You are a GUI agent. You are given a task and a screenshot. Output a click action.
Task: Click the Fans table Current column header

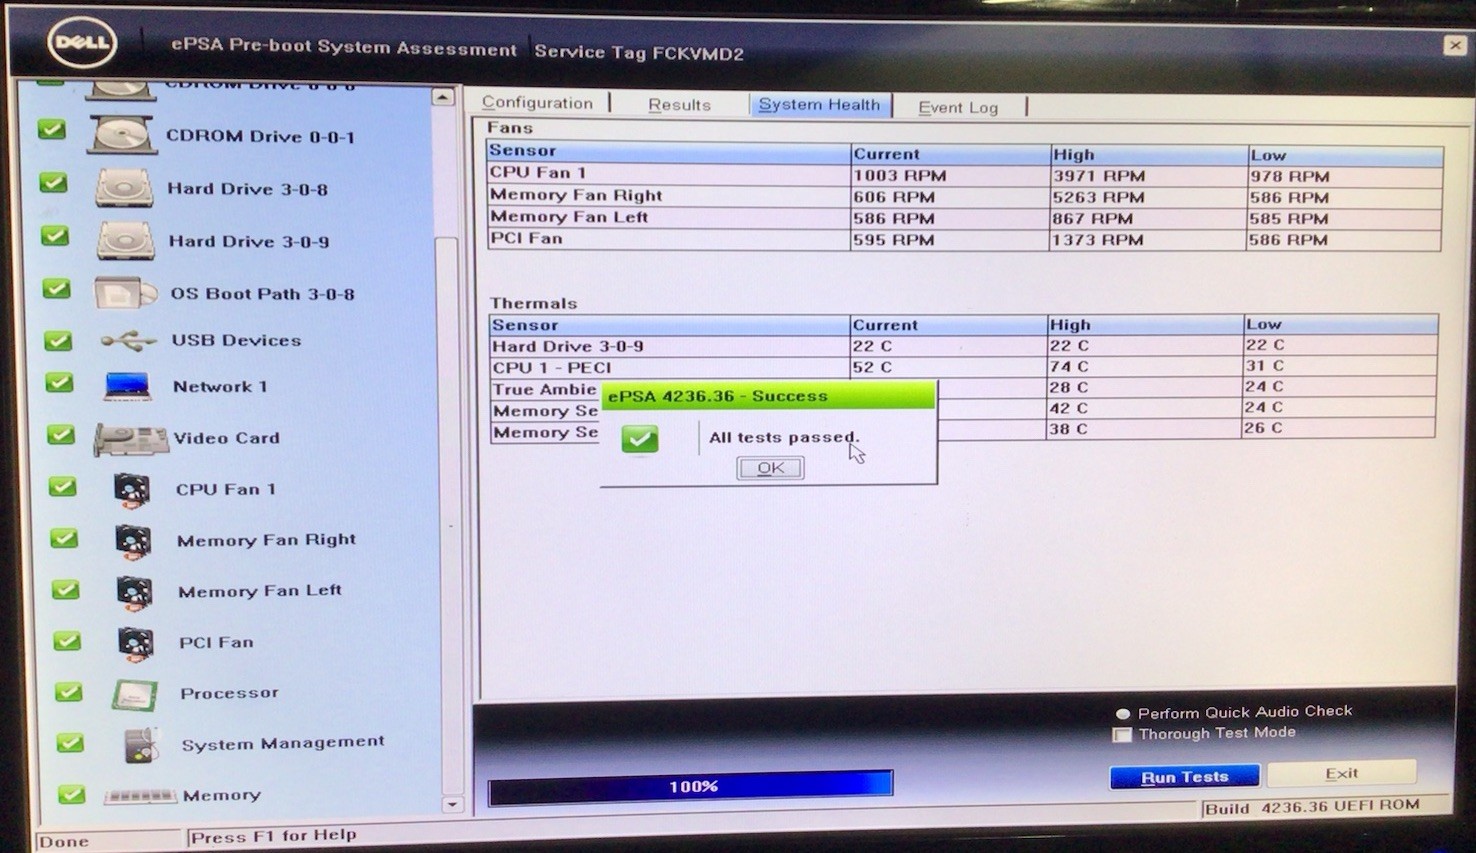point(950,154)
